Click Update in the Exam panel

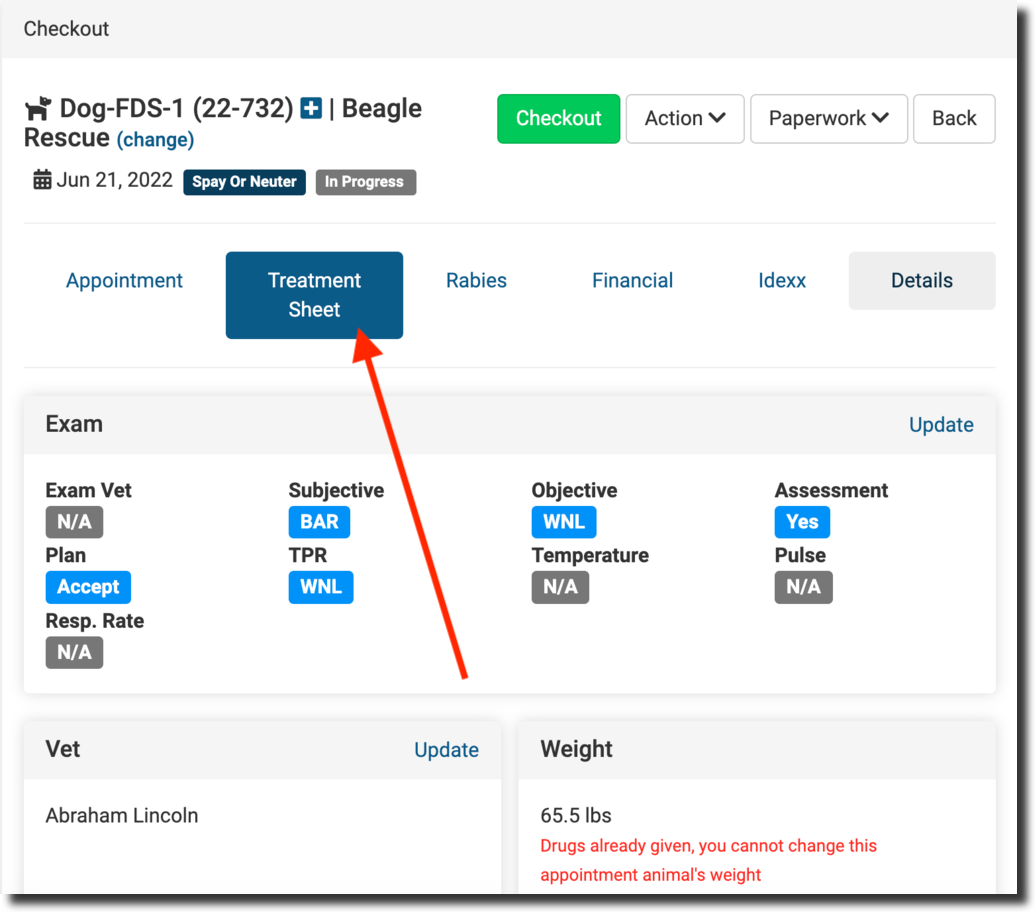point(940,424)
